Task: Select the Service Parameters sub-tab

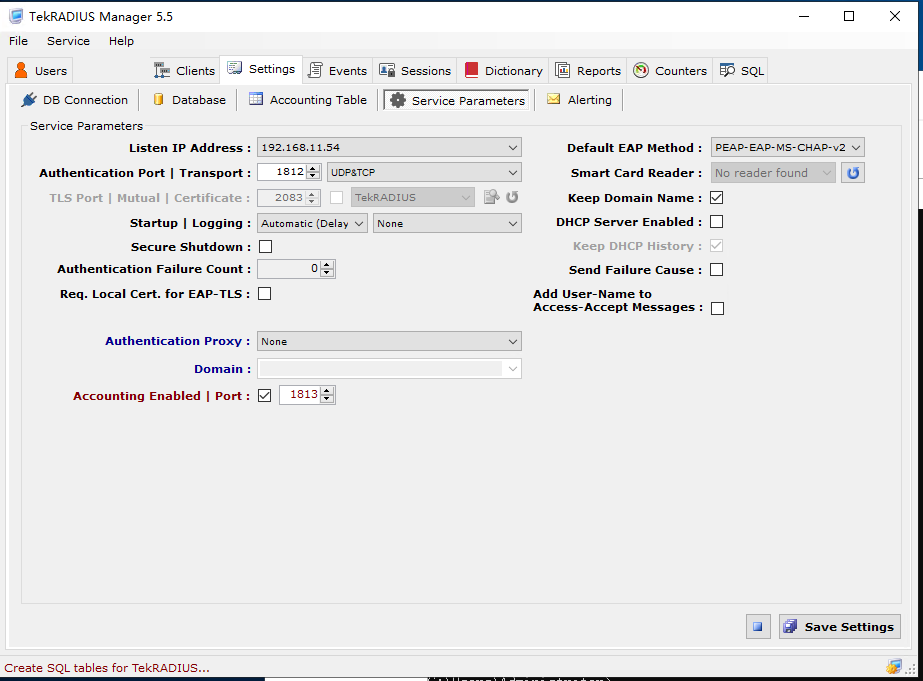Action: pos(457,101)
